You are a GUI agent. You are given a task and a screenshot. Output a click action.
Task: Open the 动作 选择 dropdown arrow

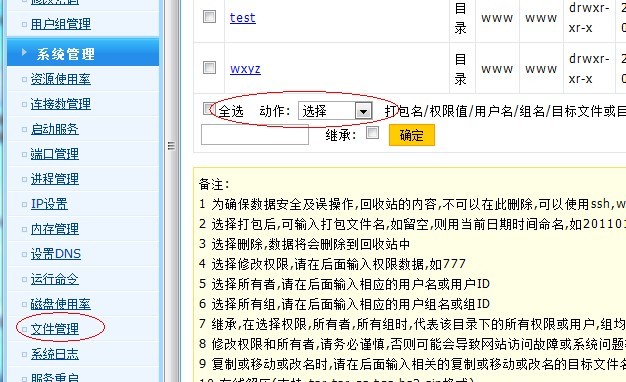coord(363,111)
